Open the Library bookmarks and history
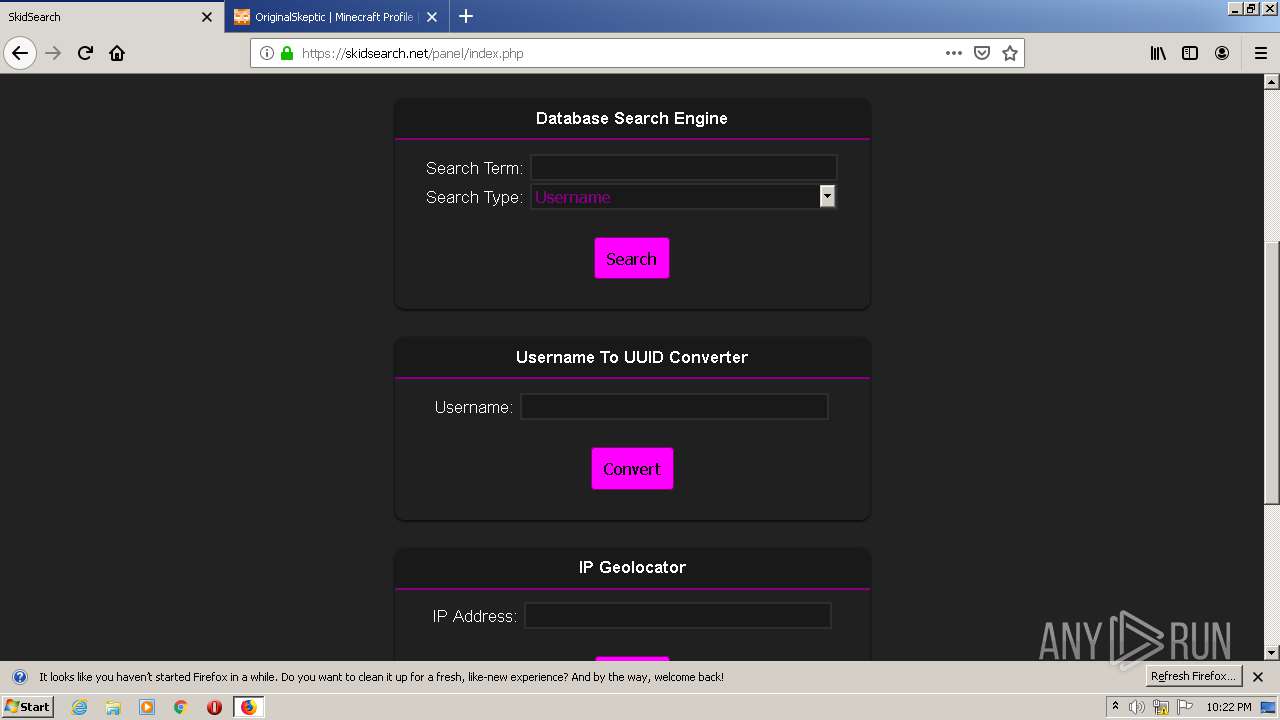This screenshot has height=720, width=1280. tap(1158, 53)
